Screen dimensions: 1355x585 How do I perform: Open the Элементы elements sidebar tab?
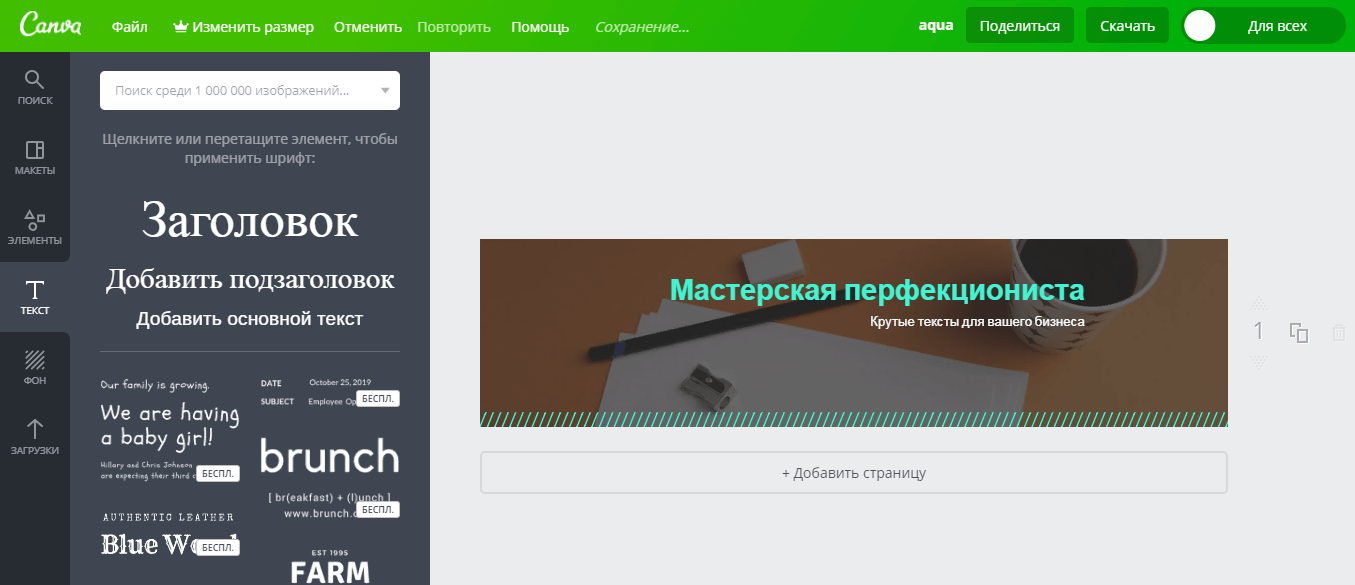35,227
